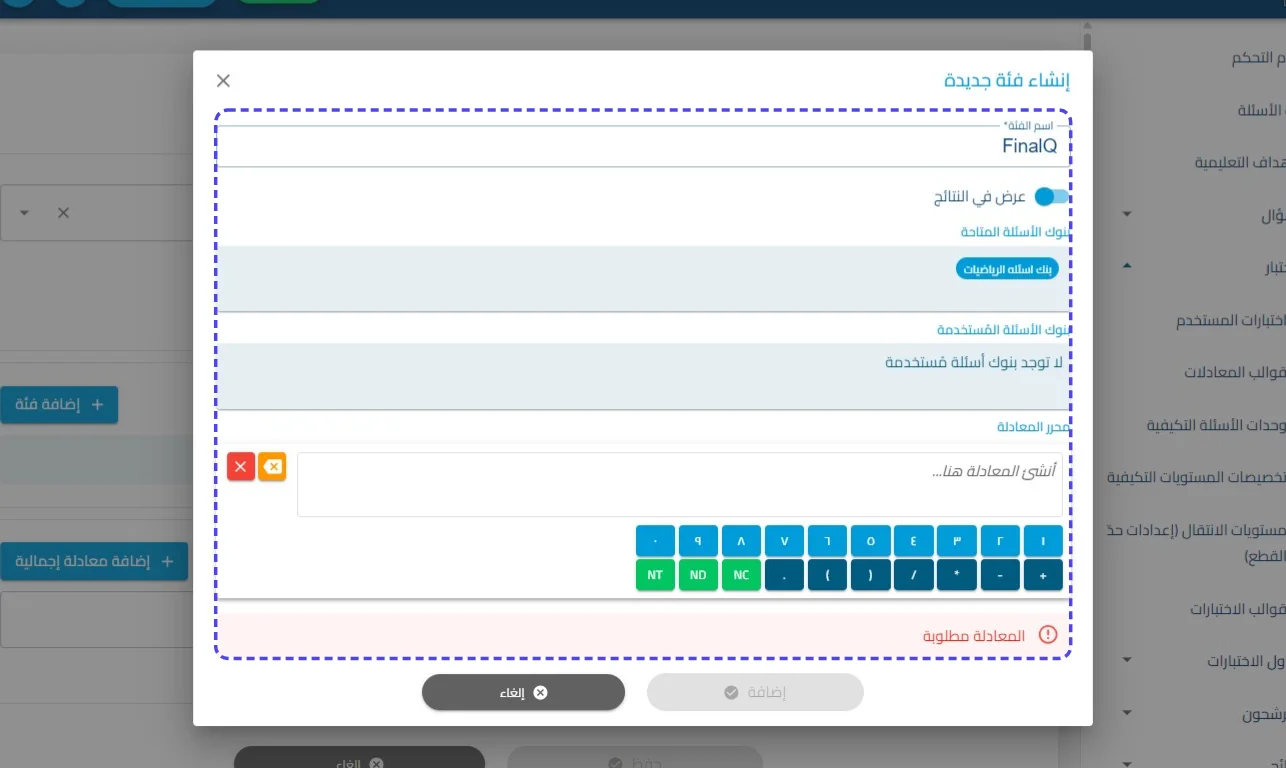This screenshot has width=1286, height=768.
Task: Add the minus operator to the equation
Action: point(1000,575)
